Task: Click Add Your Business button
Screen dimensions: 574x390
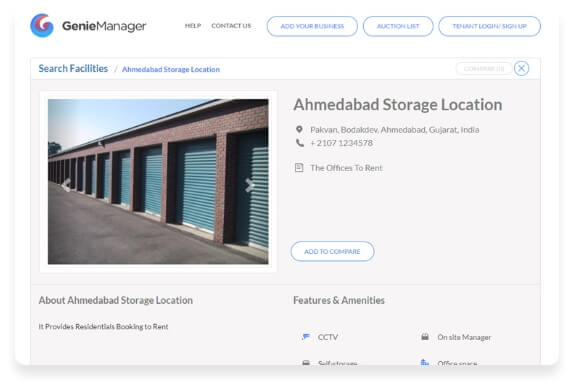Action: click(x=312, y=26)
